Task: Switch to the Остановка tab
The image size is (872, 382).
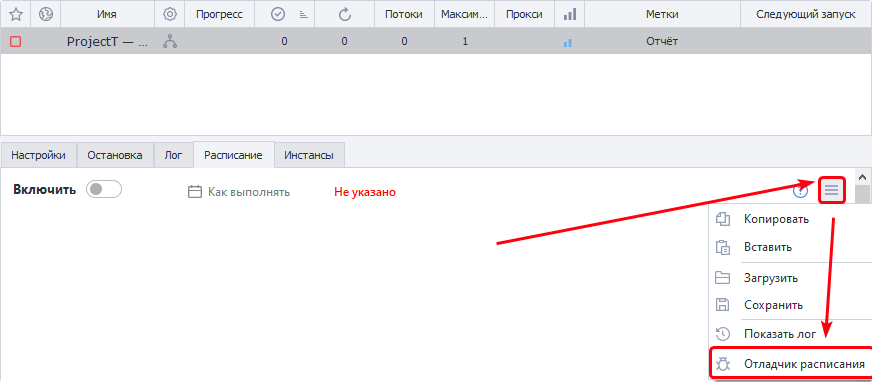Action: 115,155
